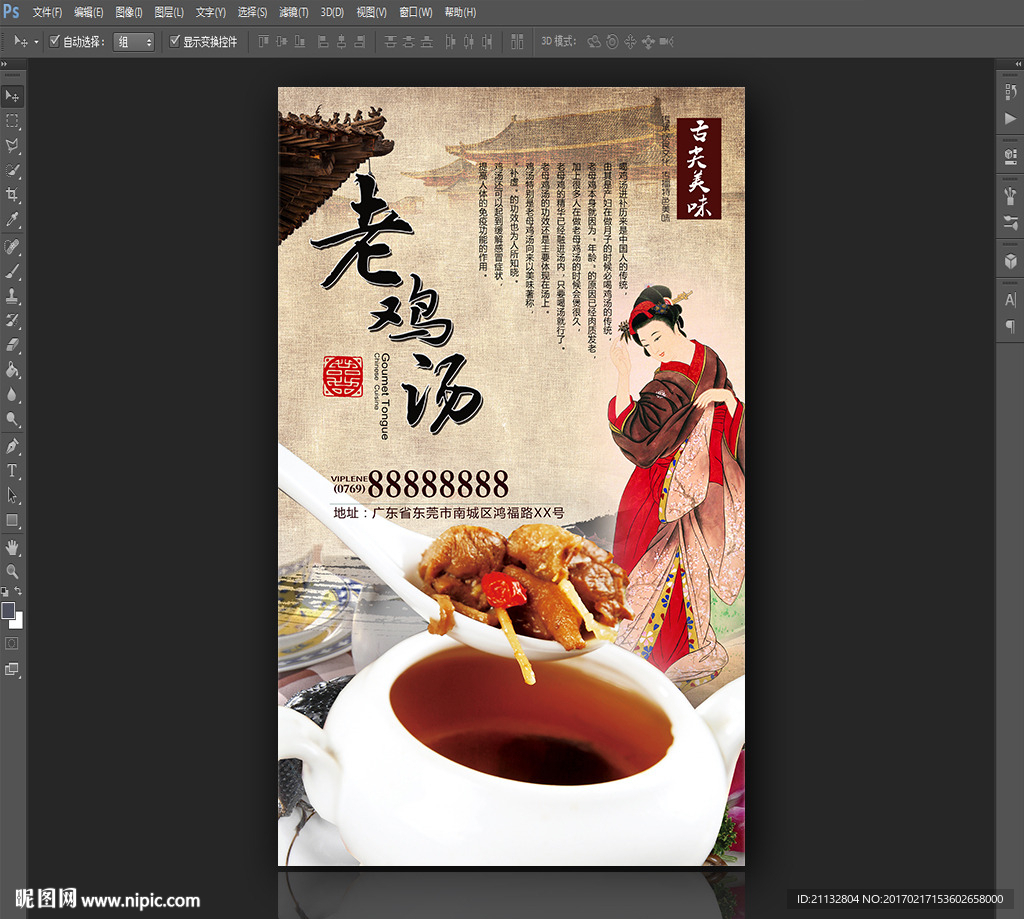The image size is (1024, 919).
Task: Select the Hand tool
Action: [x=12, y=547]
